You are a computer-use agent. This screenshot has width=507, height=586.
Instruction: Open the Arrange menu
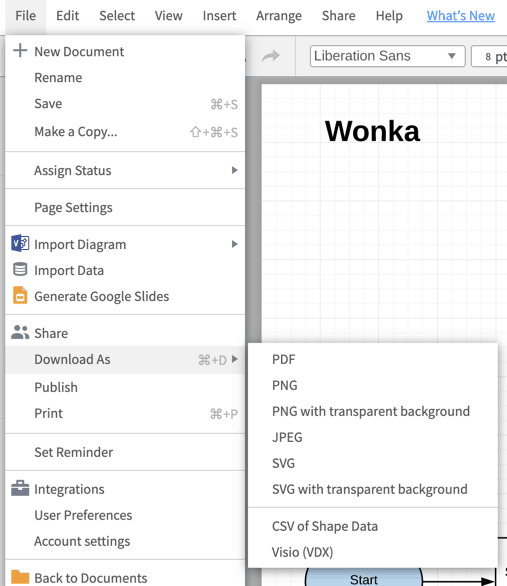(x=279, y=16)
